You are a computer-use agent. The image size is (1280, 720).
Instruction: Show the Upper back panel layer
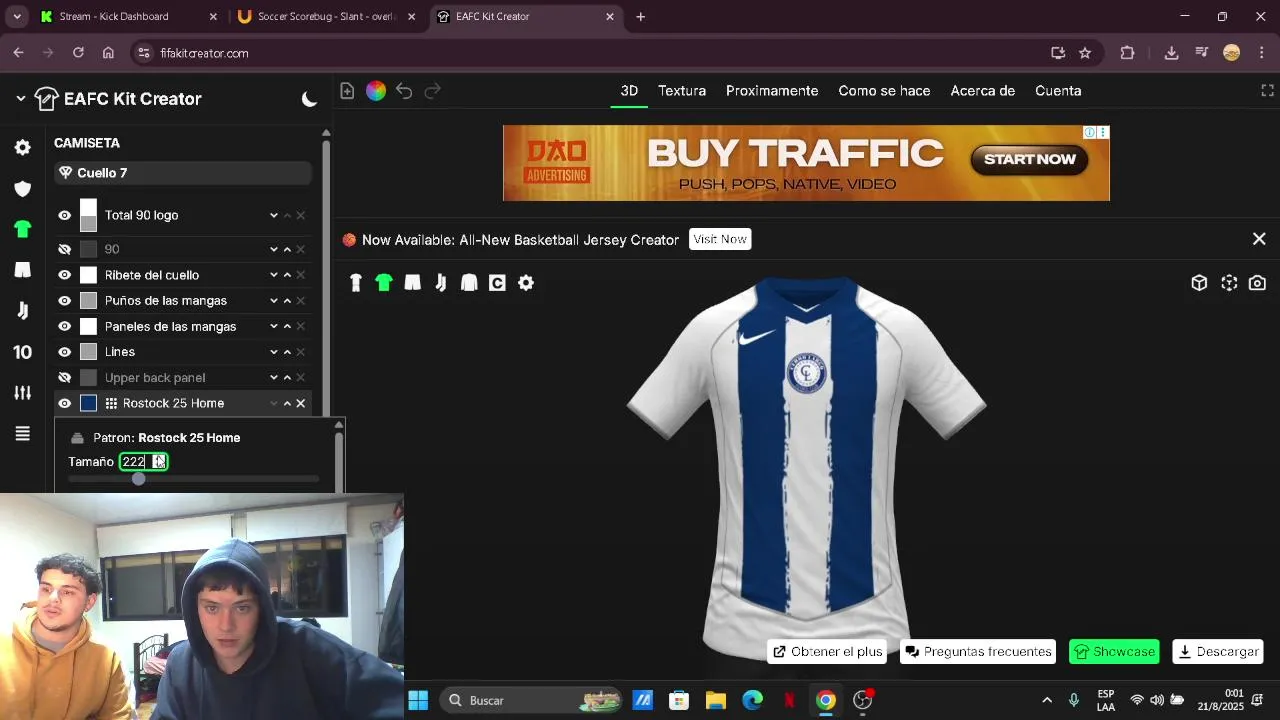pos(65,378)
